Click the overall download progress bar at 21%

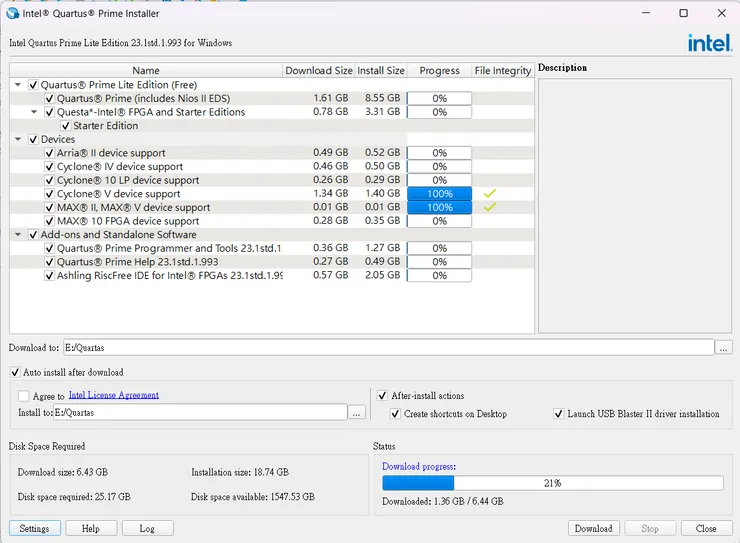click(553, 483)
